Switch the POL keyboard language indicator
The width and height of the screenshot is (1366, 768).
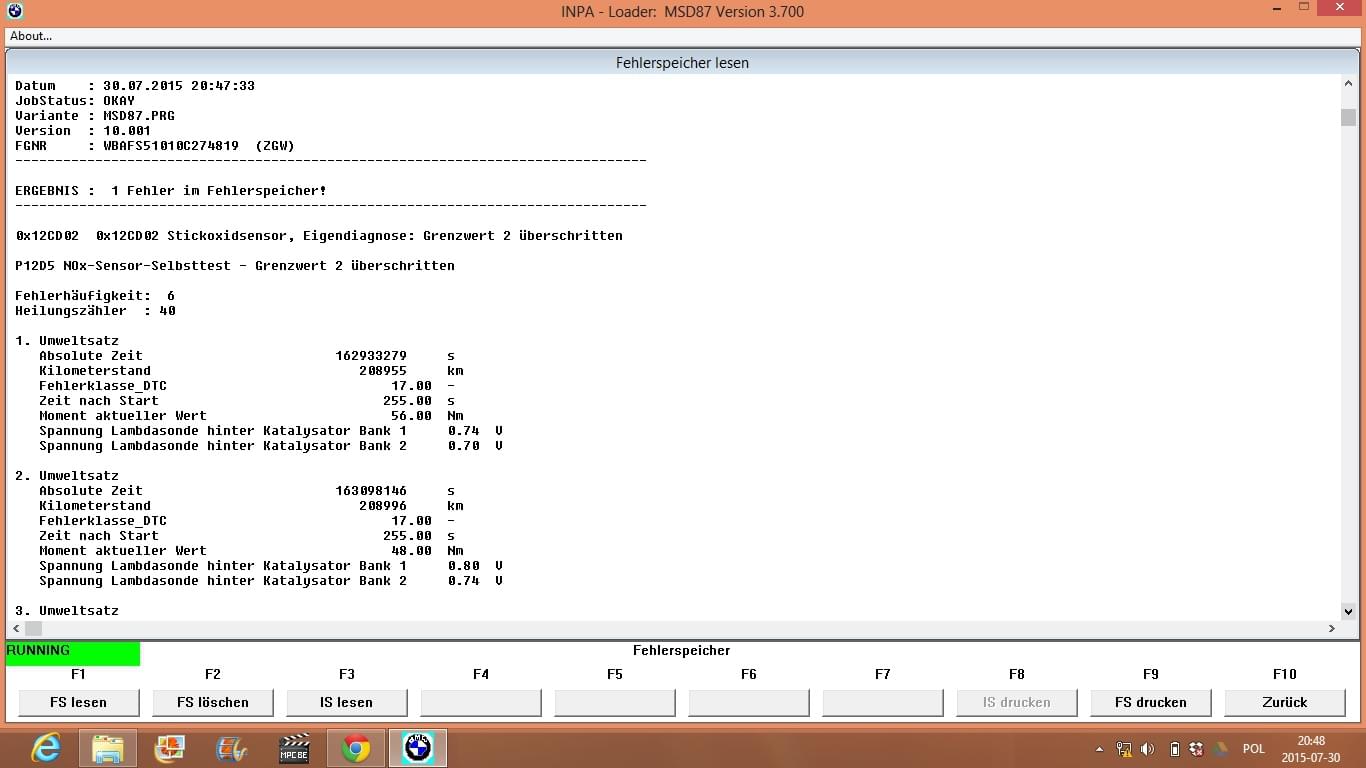1253,748
